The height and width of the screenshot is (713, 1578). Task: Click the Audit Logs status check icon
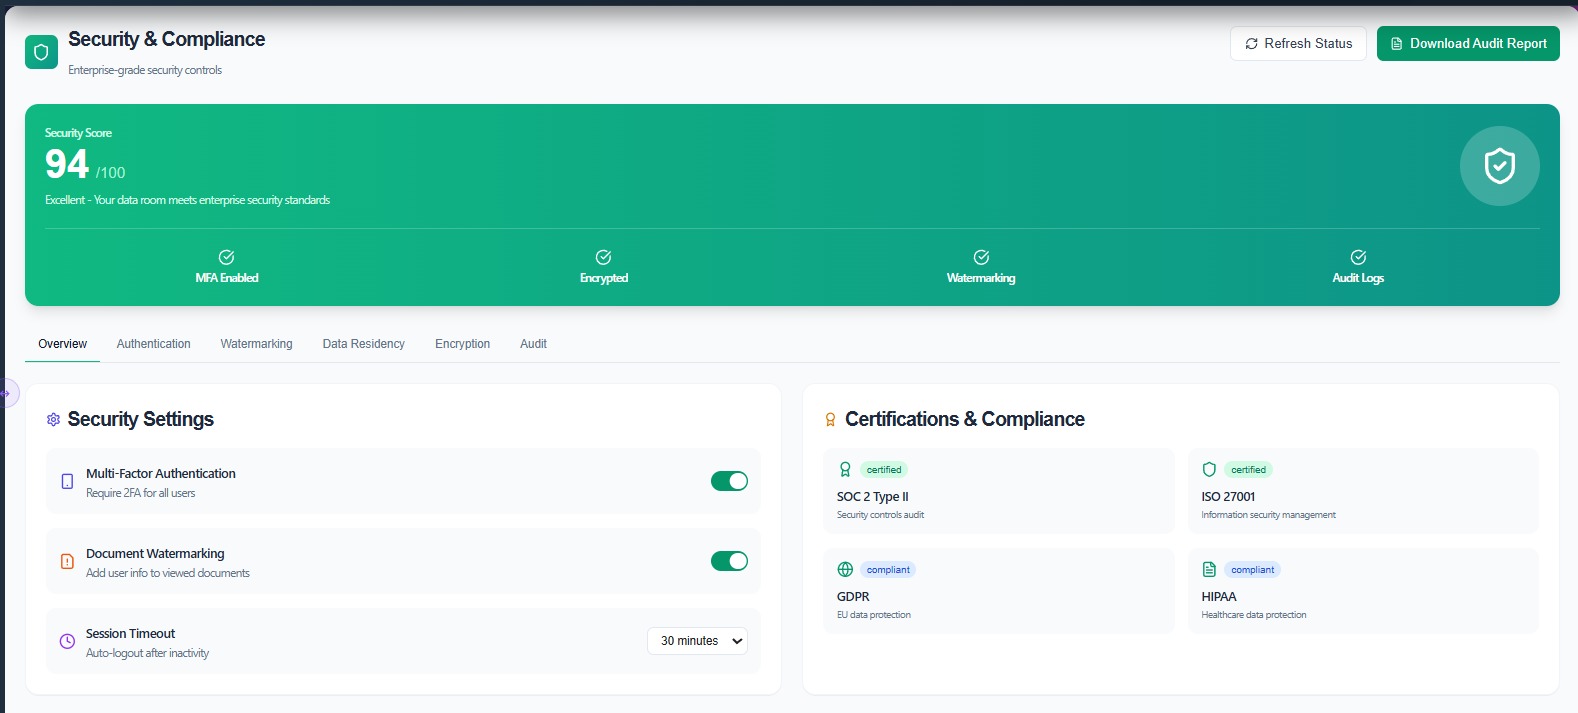pyautogui.click(x=1358, y=257)
